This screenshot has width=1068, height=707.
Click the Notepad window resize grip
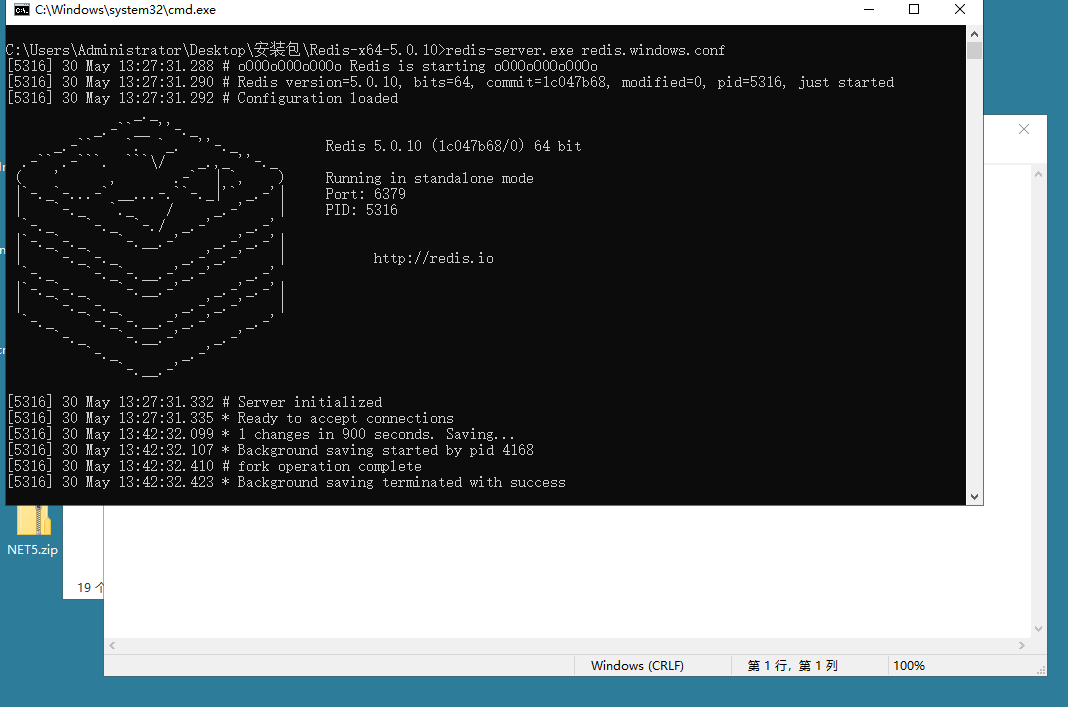click(1041, 670)
